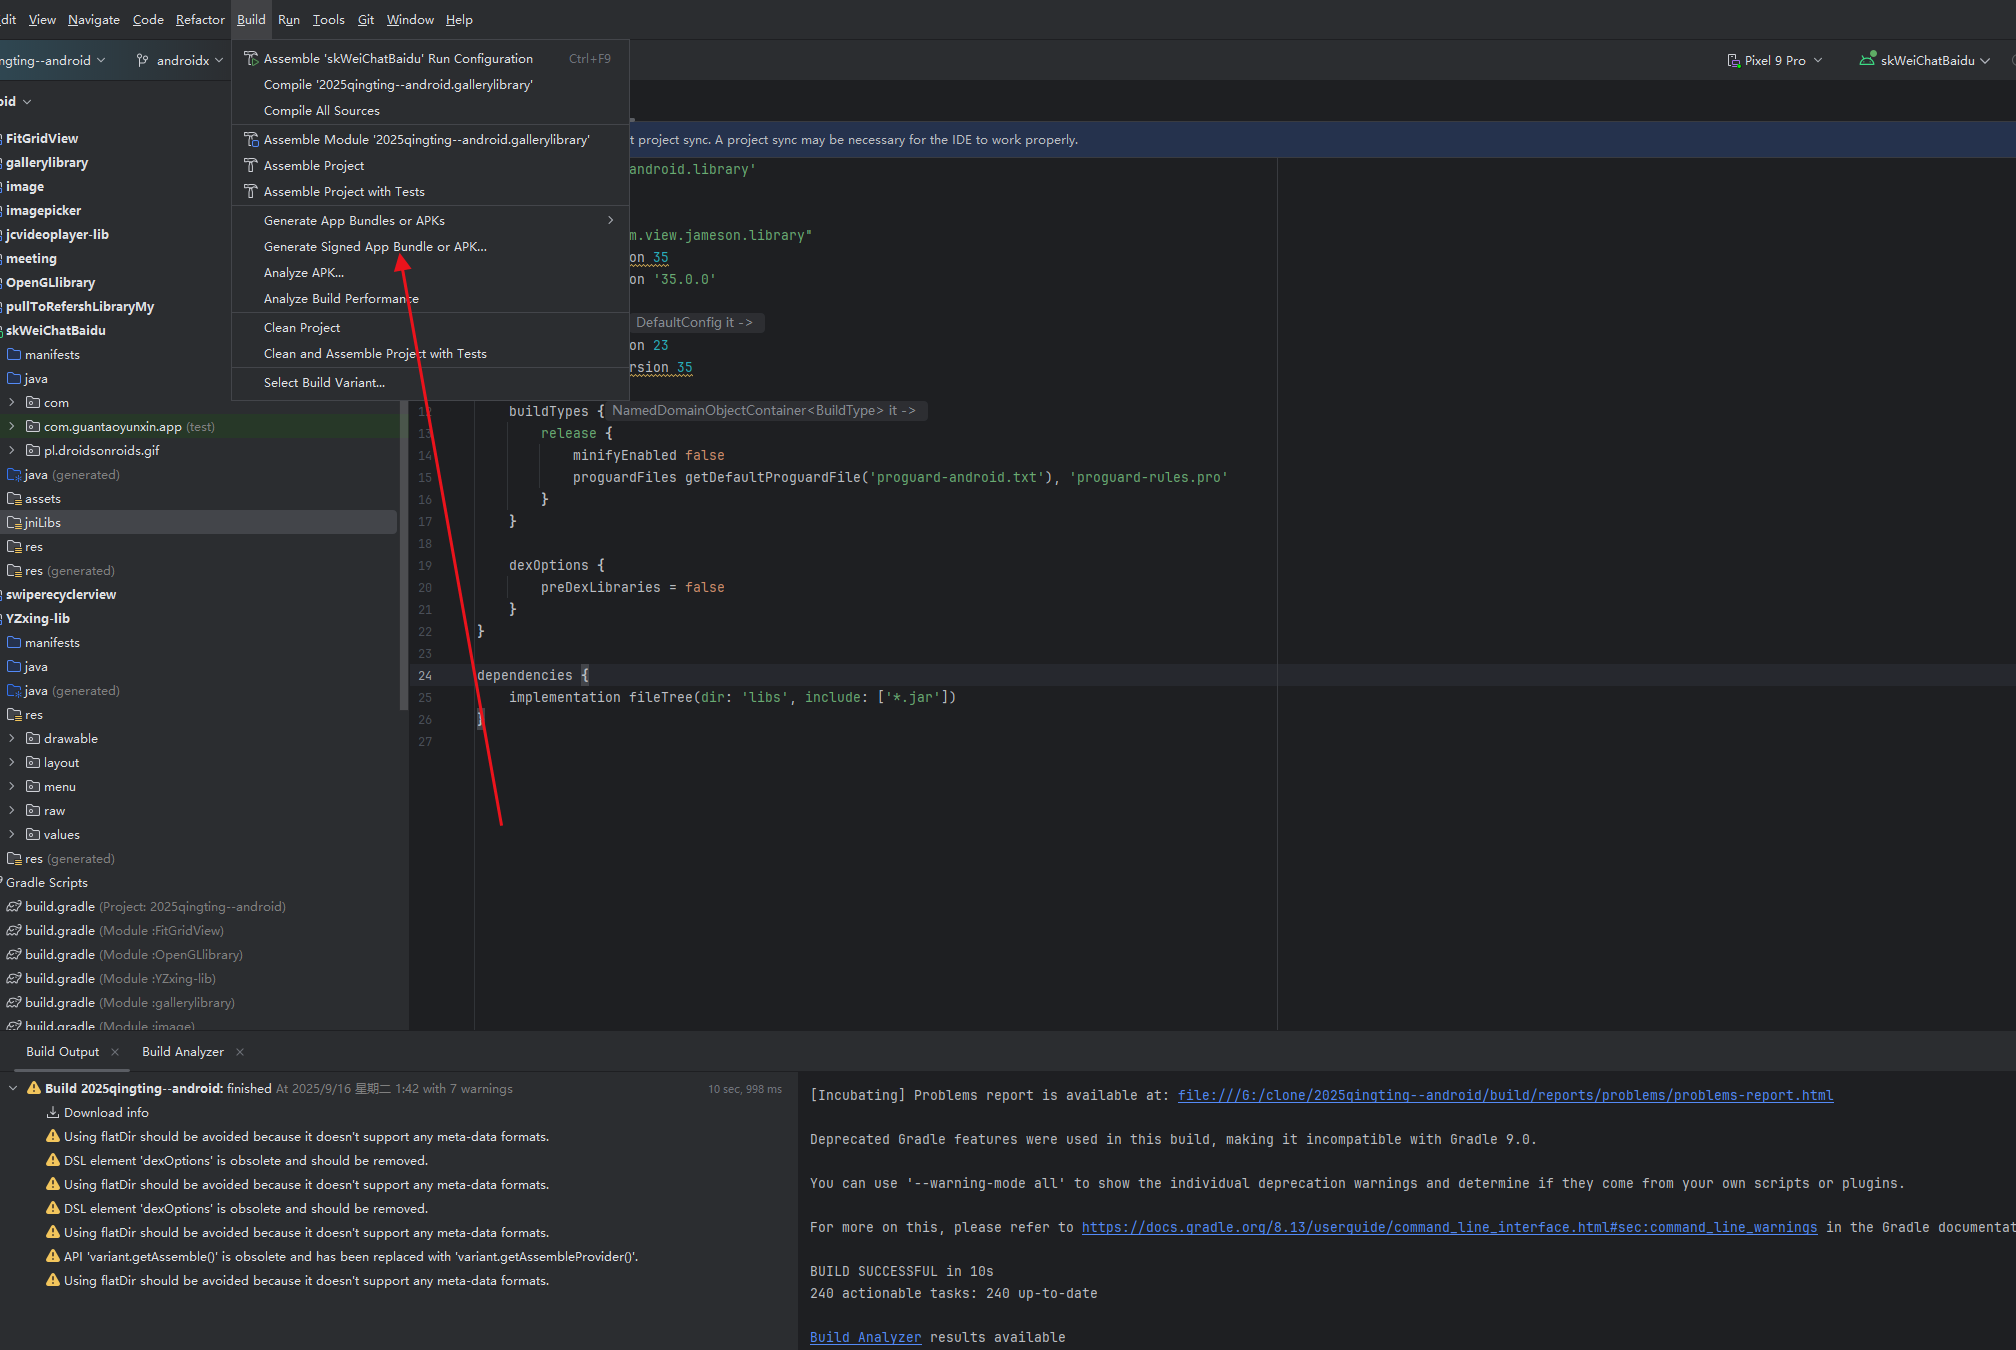Switch to the Build Analyzer tab
This screenshot has width=2016, height=1350.
(183, 1051)
